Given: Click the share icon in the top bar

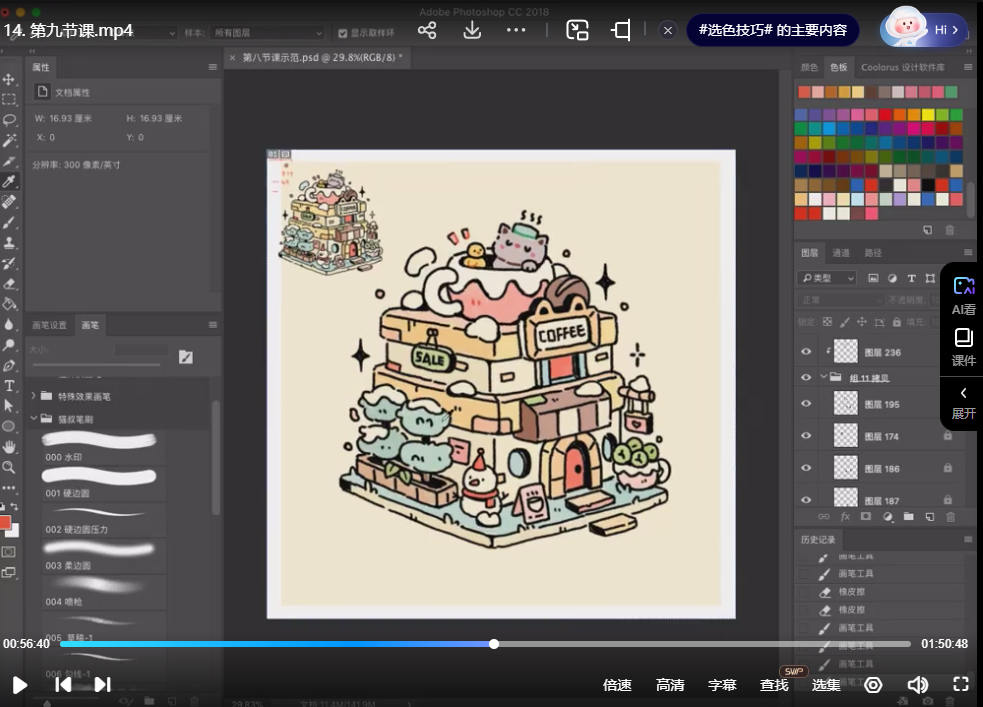Looking at the screenshot, I should tap(427, 30).
